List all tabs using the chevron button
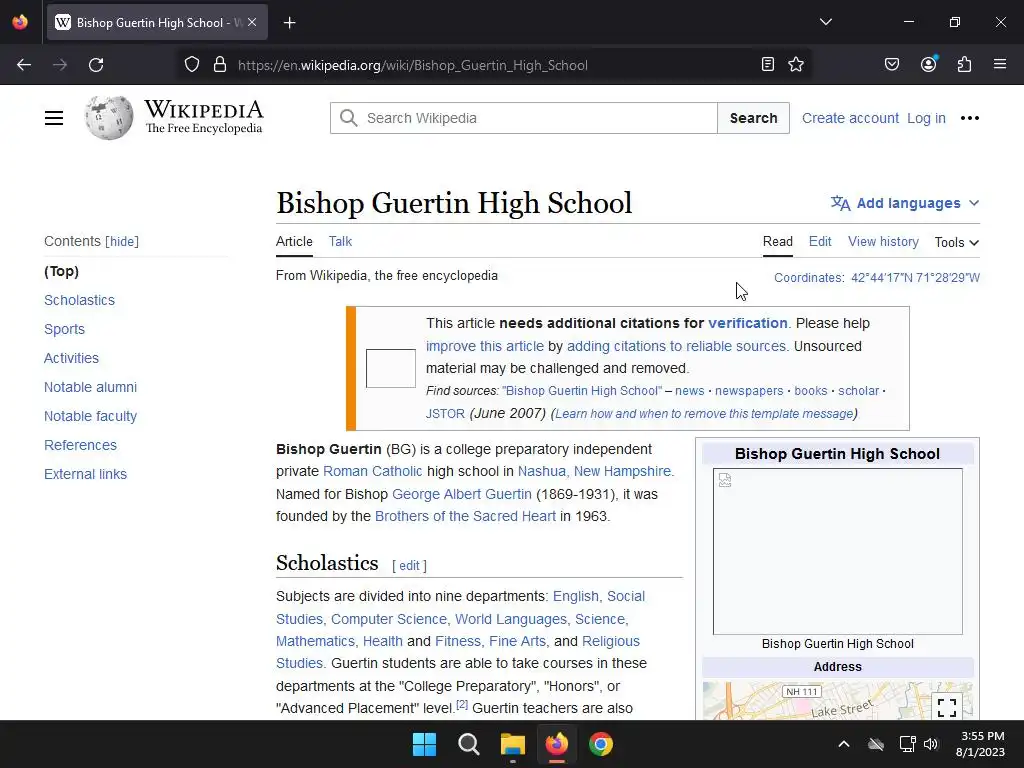The height and width of the screenshot is (768, 1024). coord(825,22)
